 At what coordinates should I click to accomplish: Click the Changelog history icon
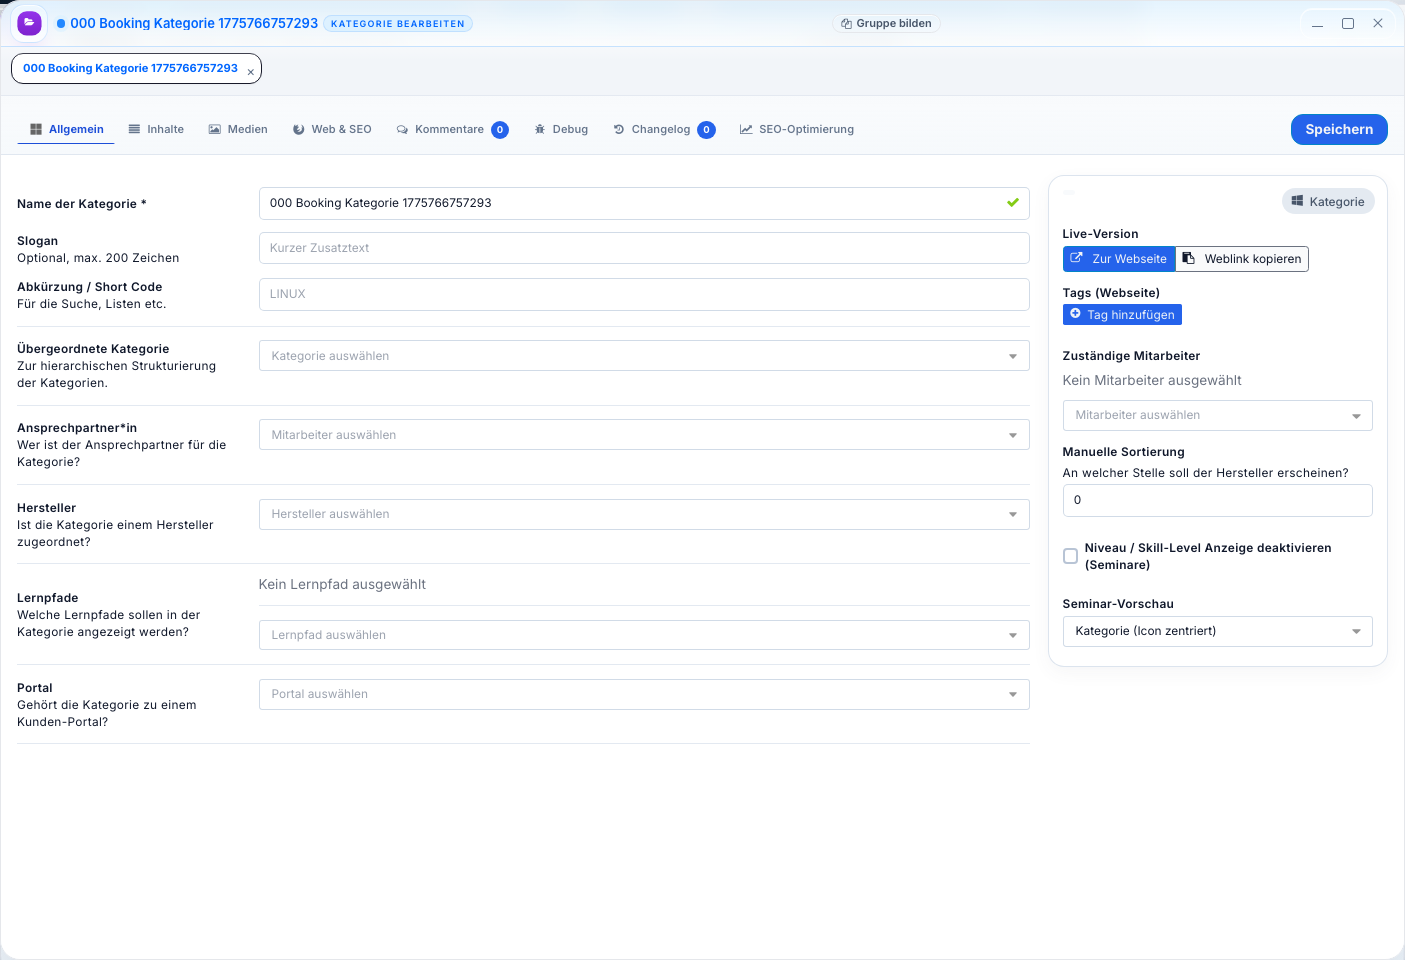pos(619,130)
